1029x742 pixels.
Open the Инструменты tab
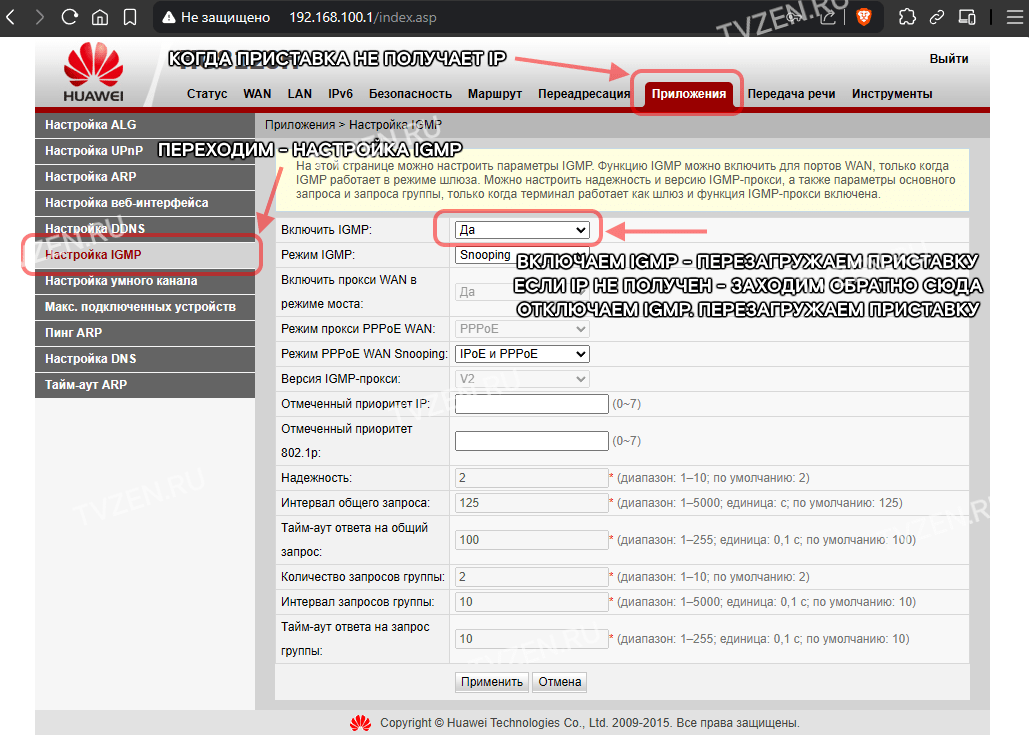click(892, 94)
